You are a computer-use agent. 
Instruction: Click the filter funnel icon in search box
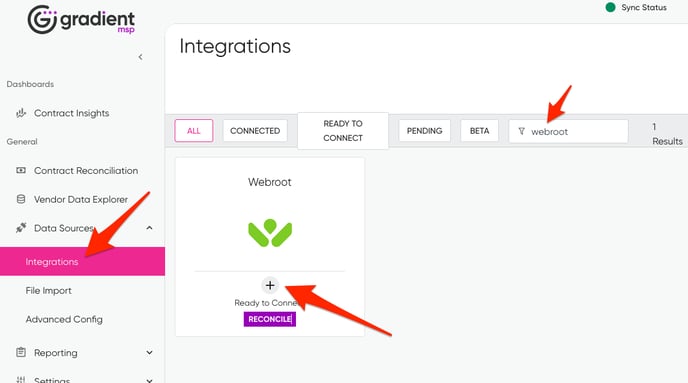(521, 131)
